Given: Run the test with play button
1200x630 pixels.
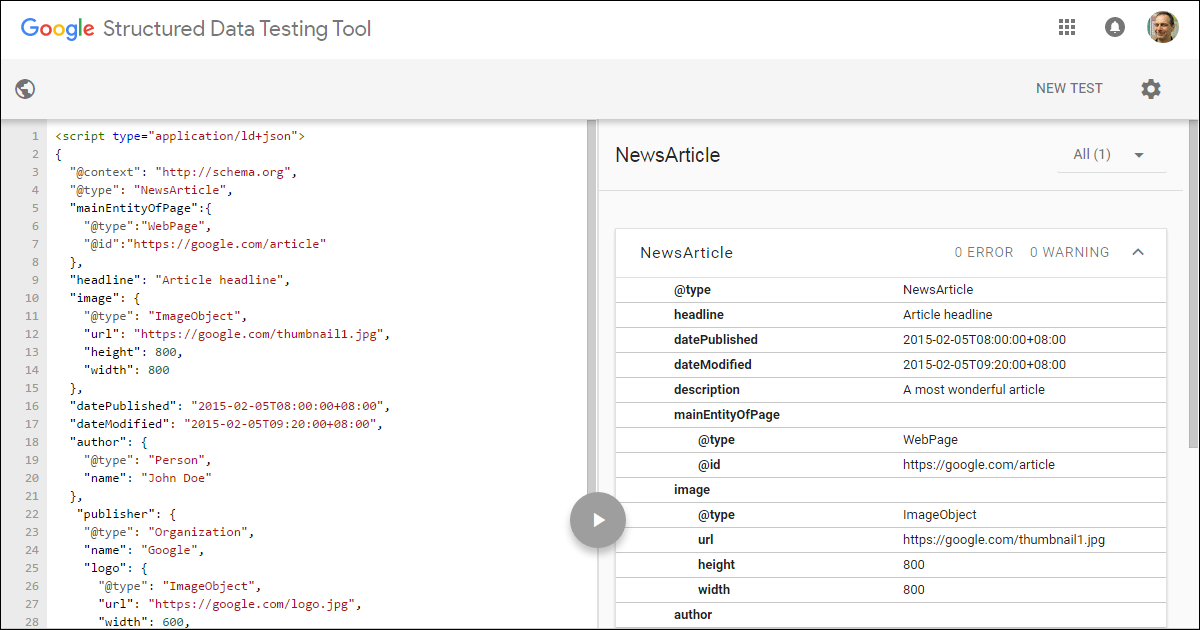Looking at the screenshot, I should pos(598,520).
